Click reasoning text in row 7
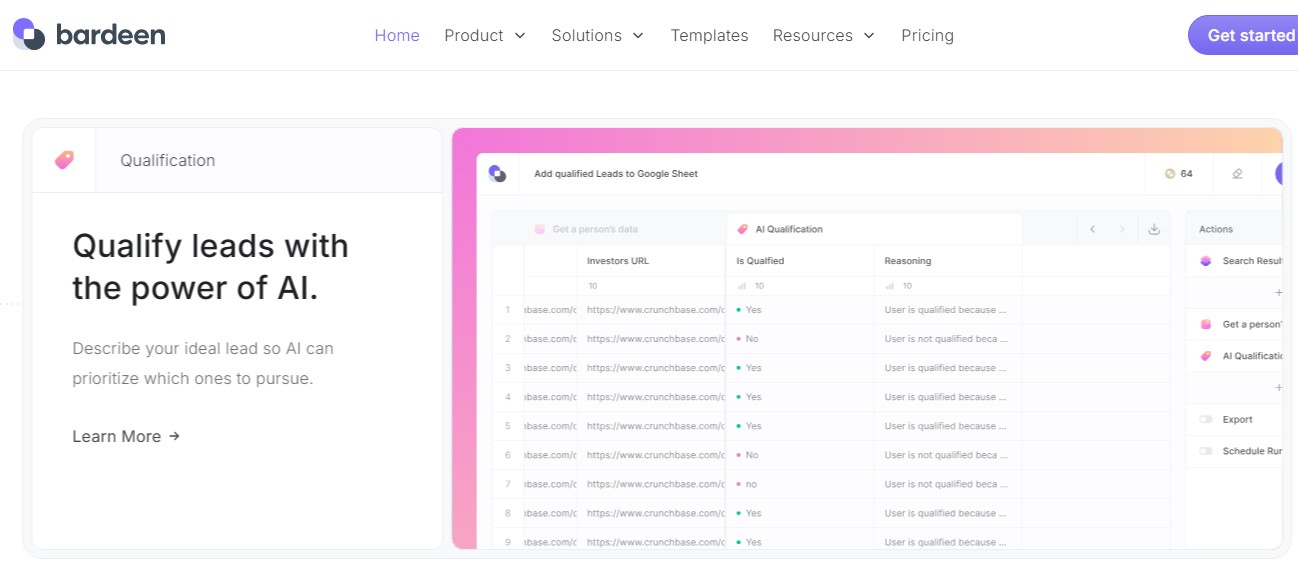This screenshot has width=1298, height=576. pos(946,484)
